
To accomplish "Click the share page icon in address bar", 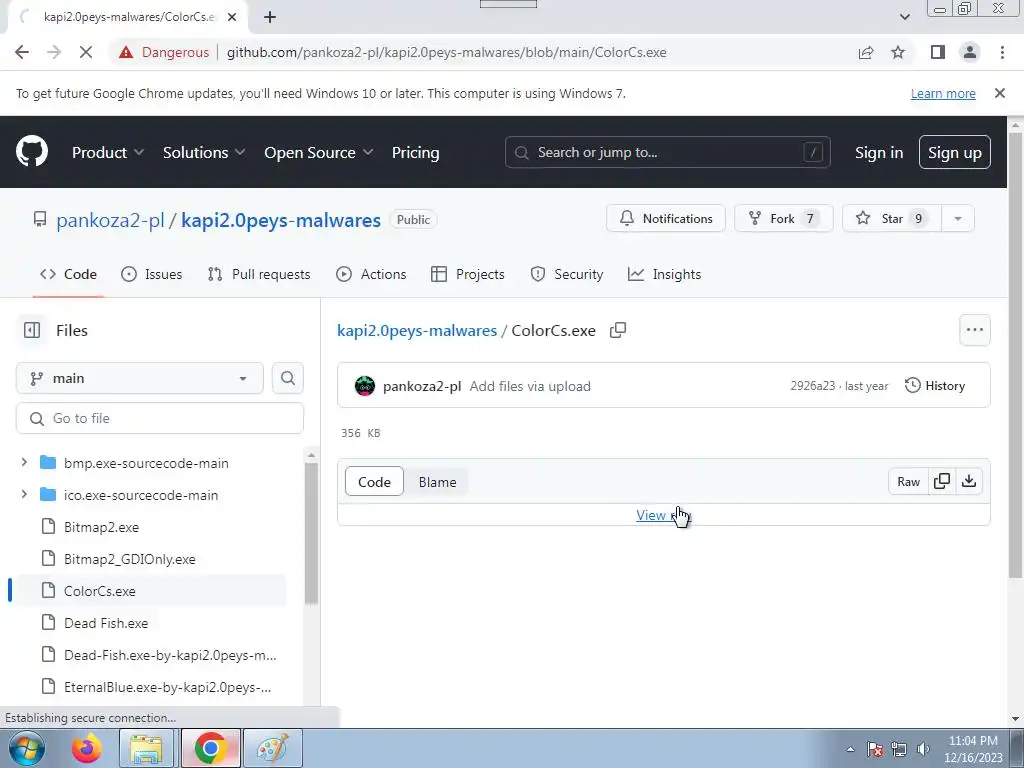I will [866, 52].
